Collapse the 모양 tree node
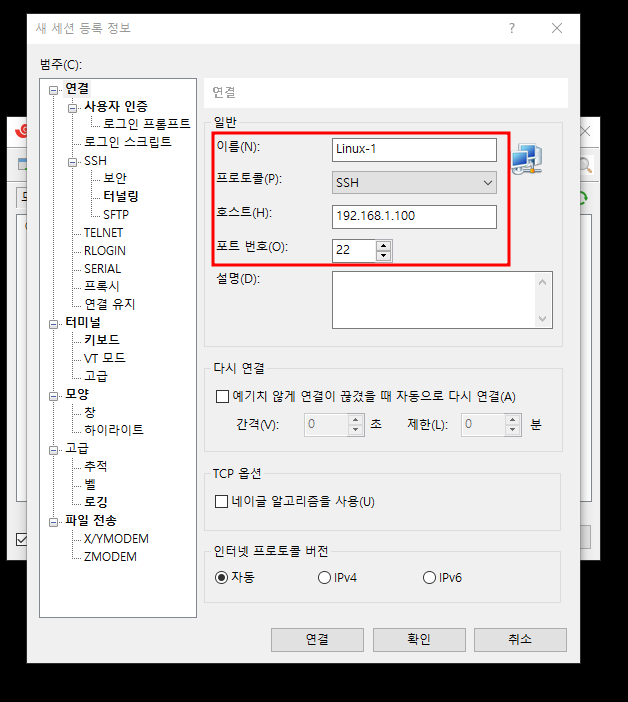This screenshot has height=702, width=628. tap(54, 396)
